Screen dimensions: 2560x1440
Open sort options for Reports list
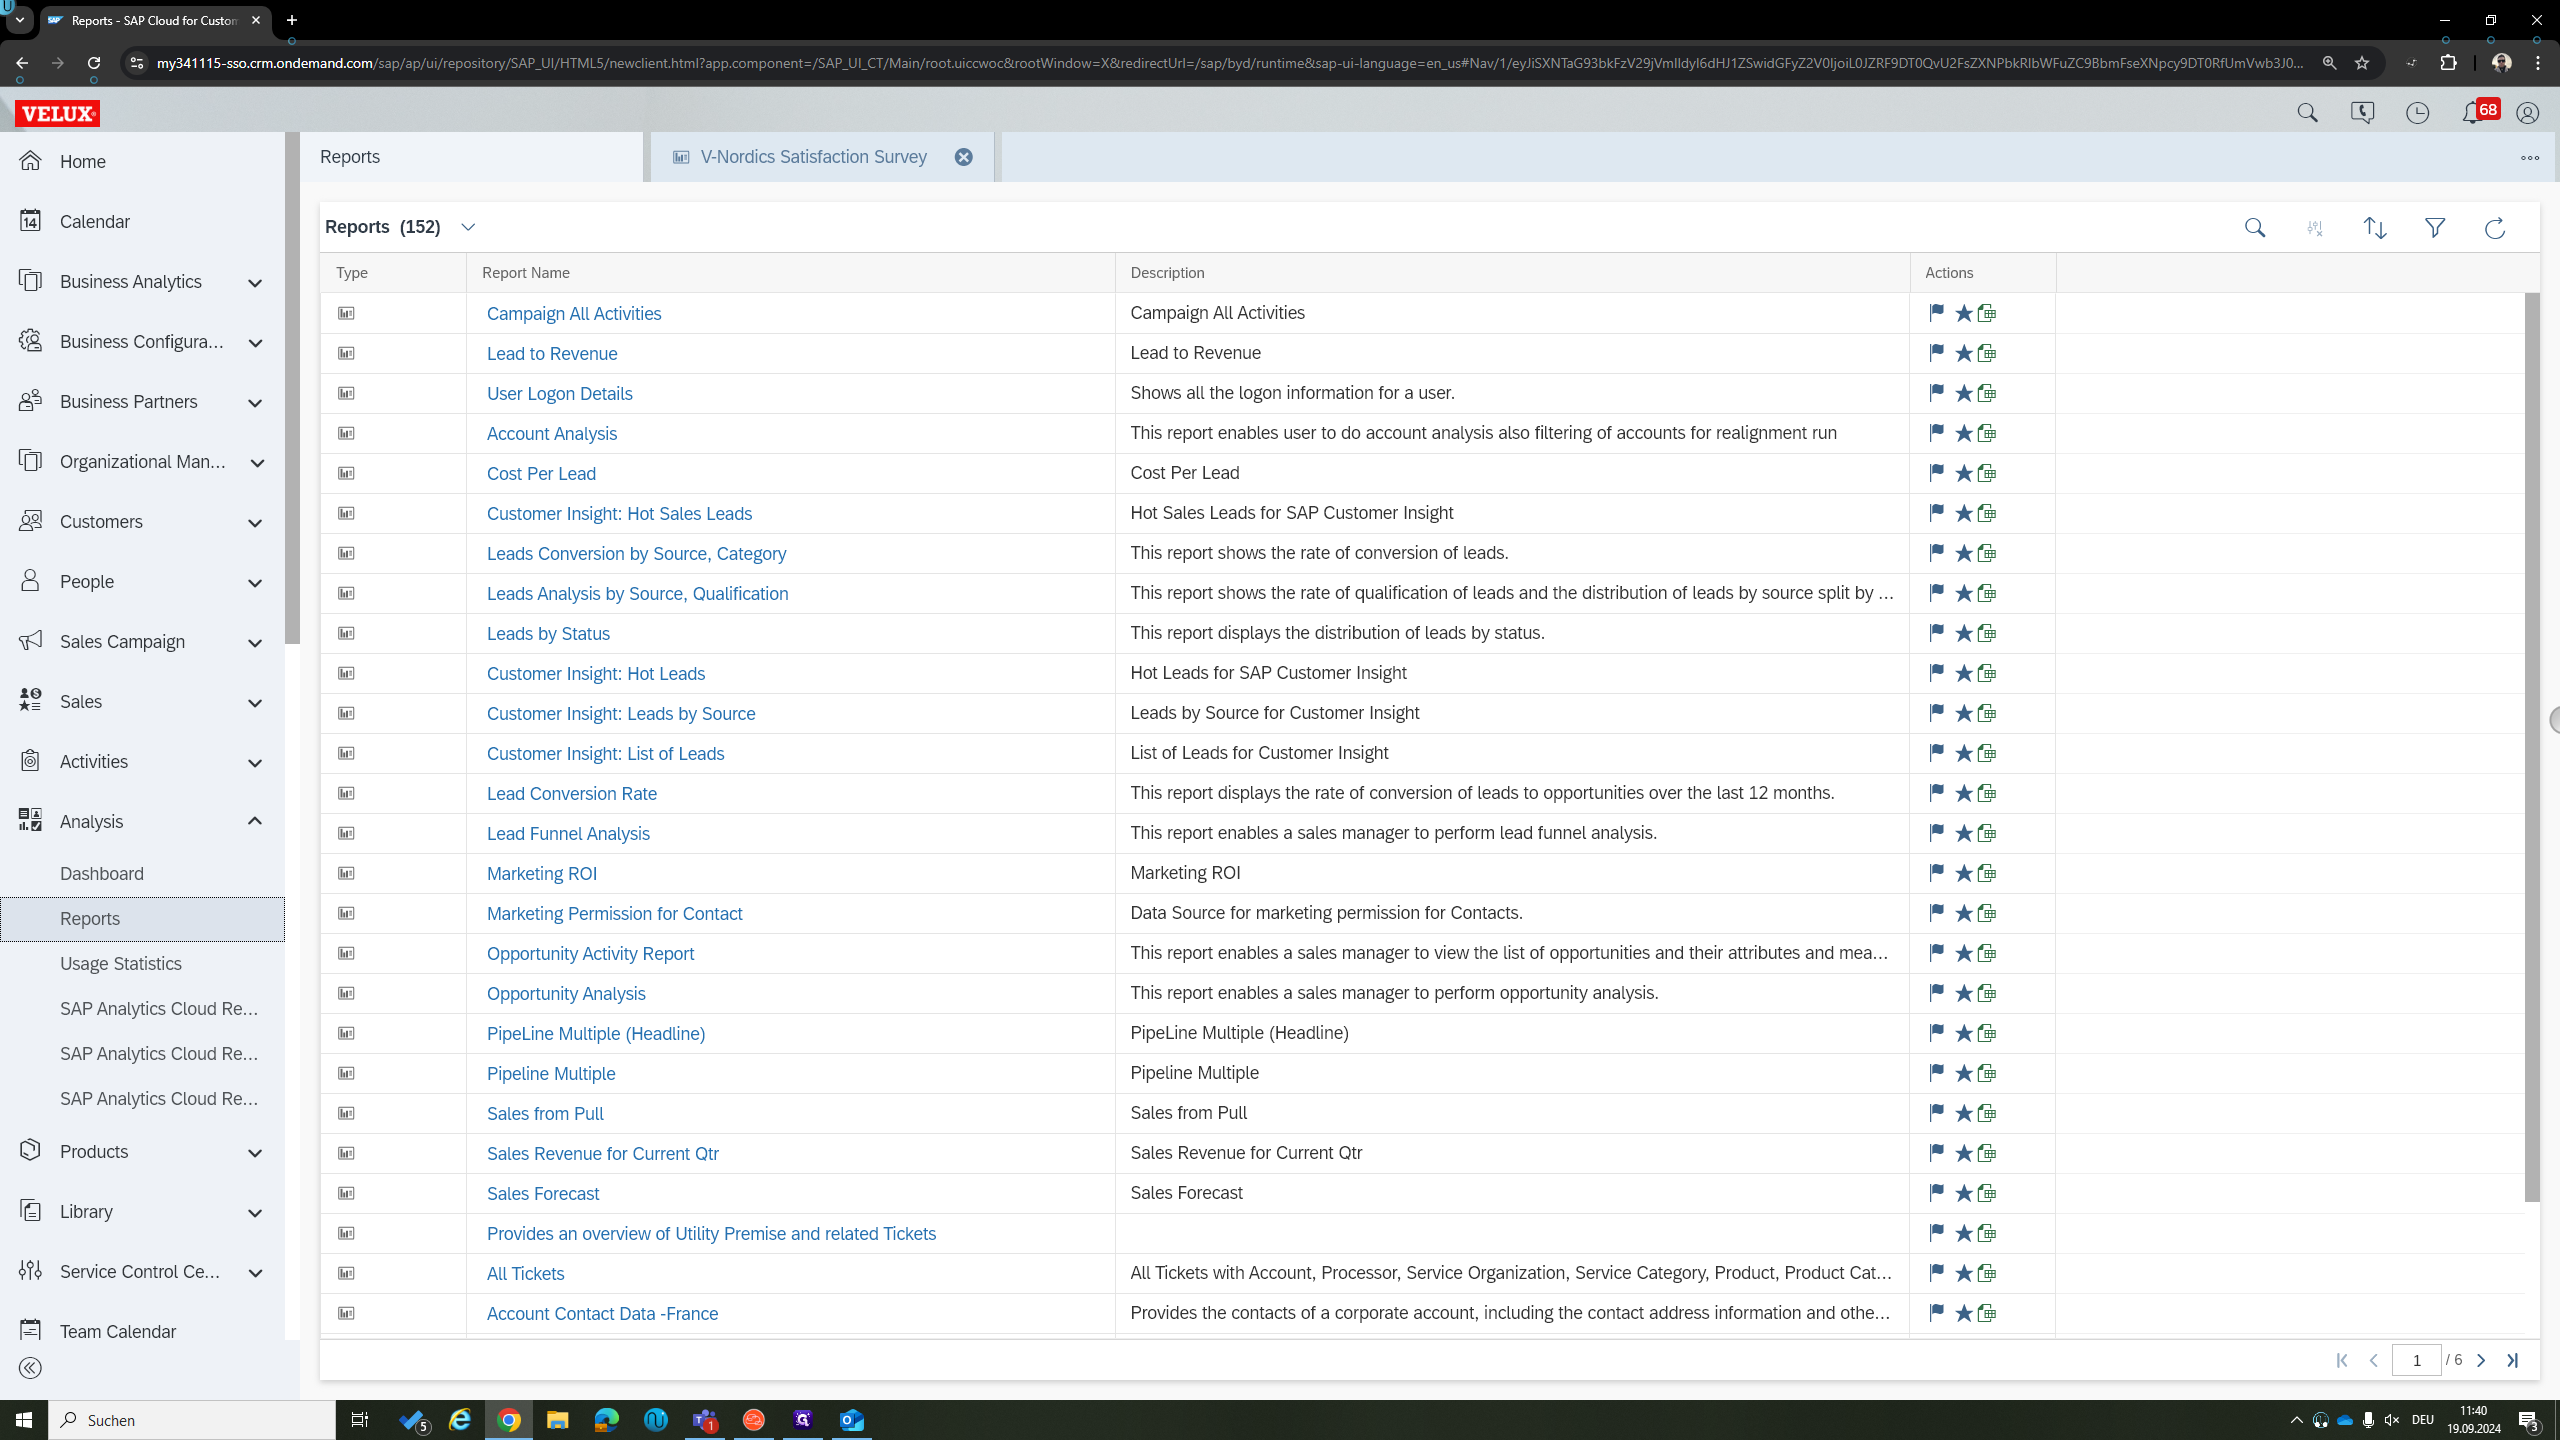coord(2375,228)
